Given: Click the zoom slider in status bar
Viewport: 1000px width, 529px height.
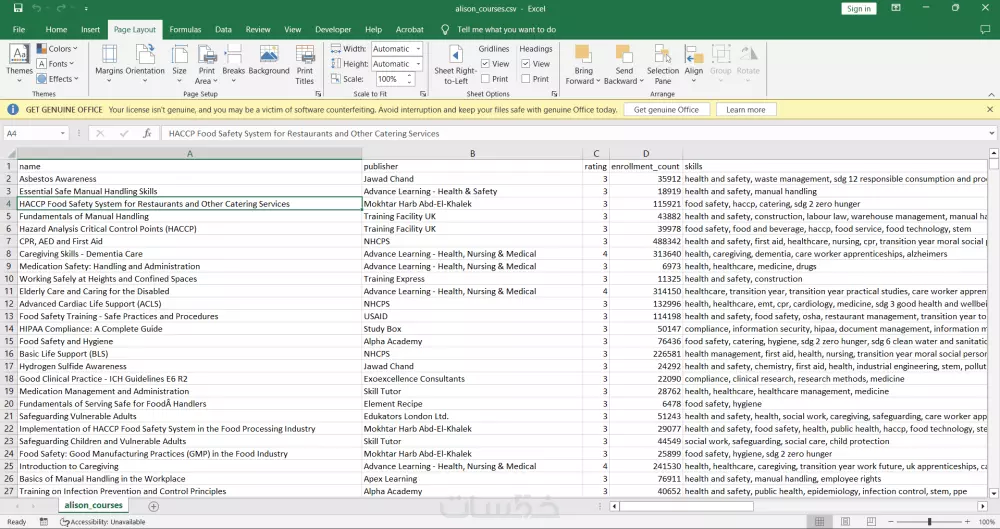Looking at the screenshot, I should 928,522.
